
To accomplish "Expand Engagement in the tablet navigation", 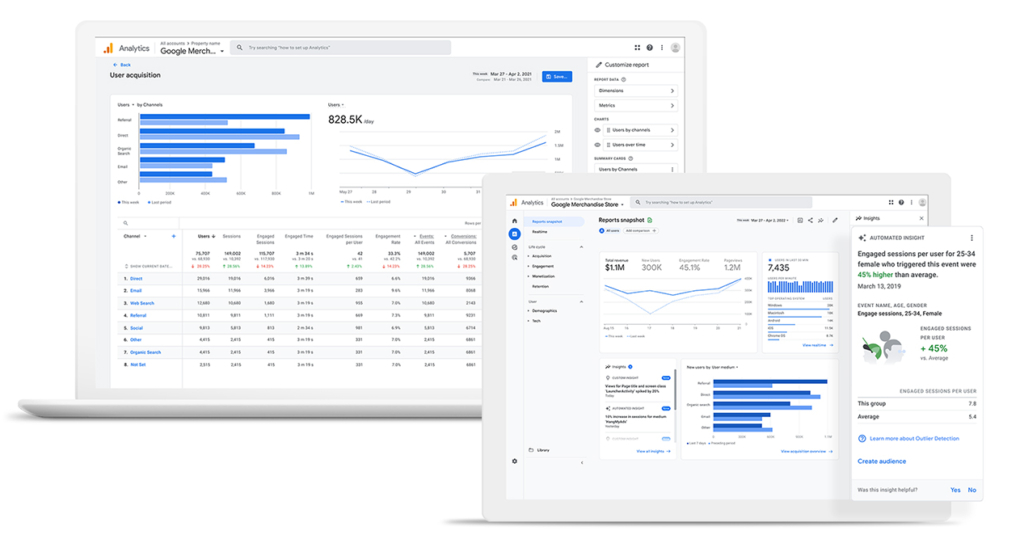I will [x=541, y=267].
